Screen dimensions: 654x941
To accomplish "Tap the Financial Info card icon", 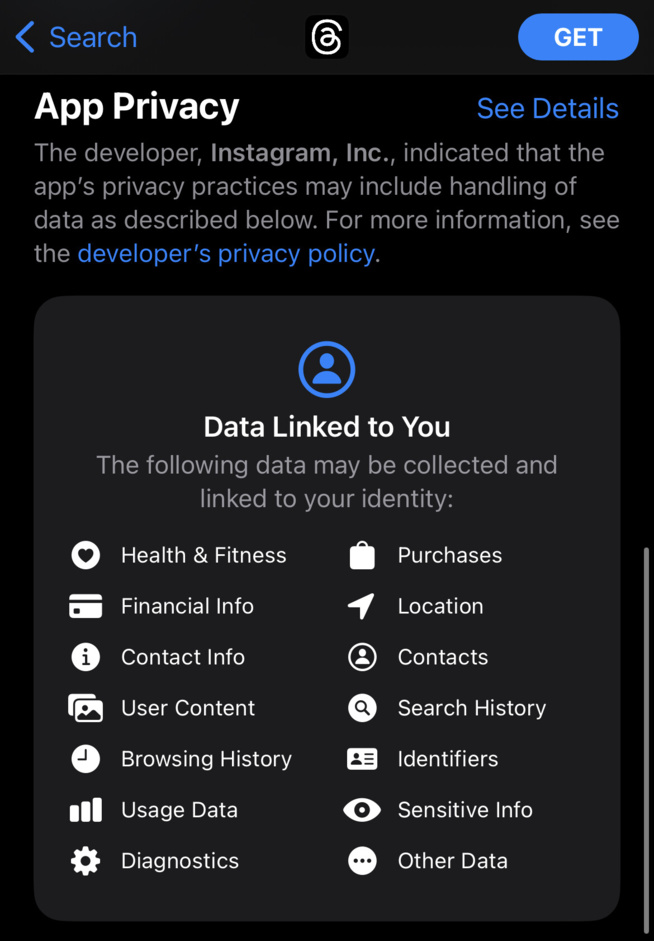I will [86, 606].
